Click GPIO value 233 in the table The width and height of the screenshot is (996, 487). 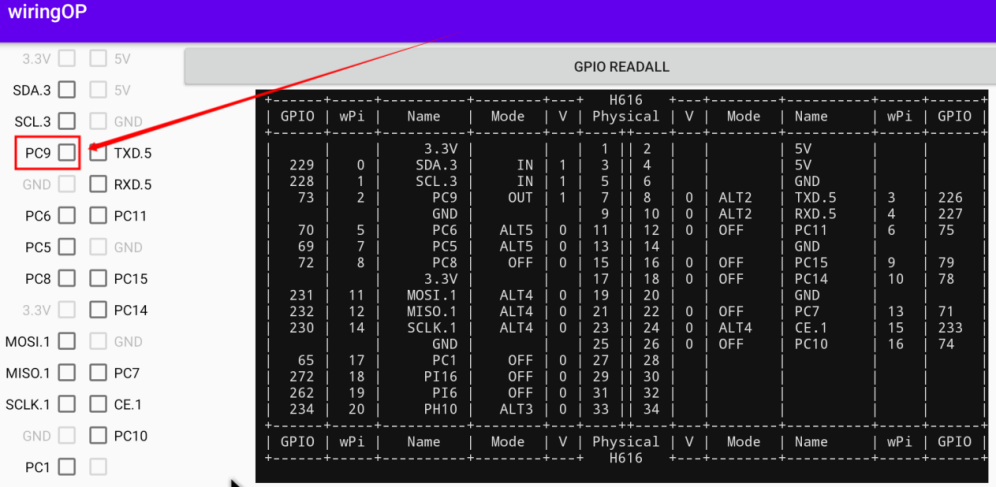coord(950,328)
